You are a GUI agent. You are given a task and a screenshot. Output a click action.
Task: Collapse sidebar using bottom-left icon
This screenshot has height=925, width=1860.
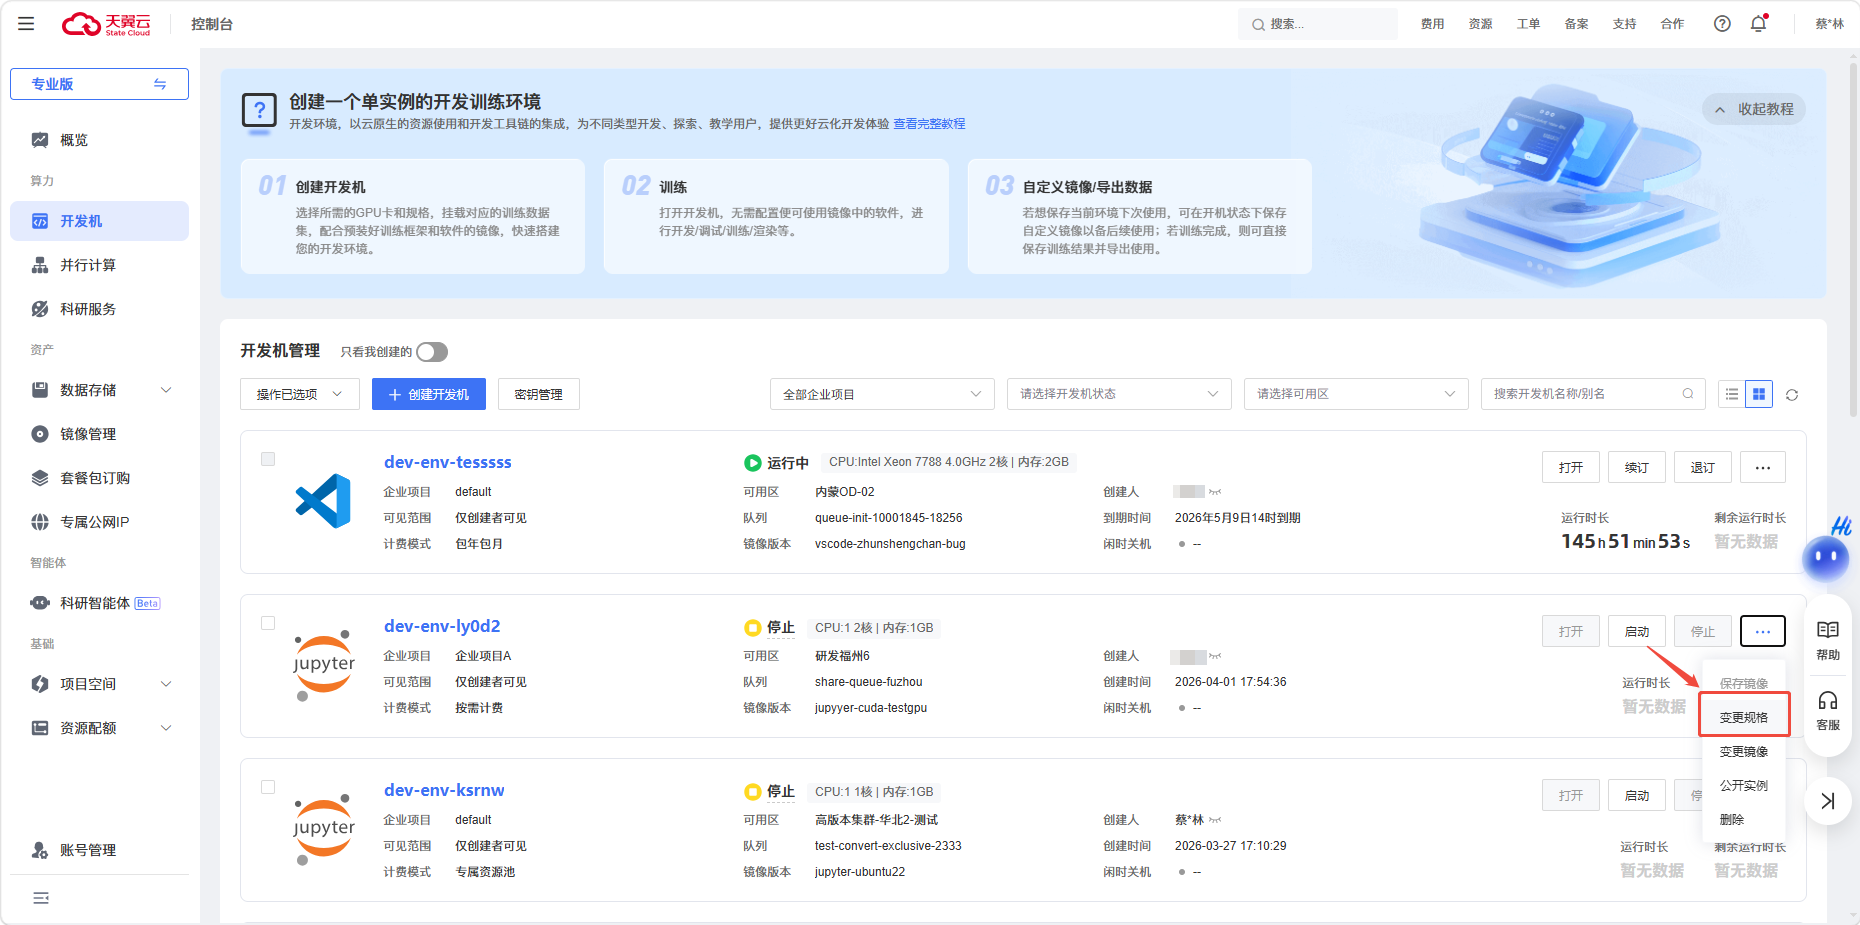pos(41,898)
